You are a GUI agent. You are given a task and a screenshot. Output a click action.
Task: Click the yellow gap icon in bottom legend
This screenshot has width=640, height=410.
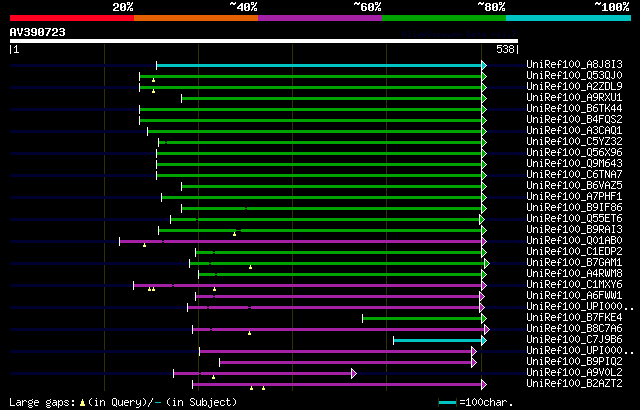[x=82, y=403]
